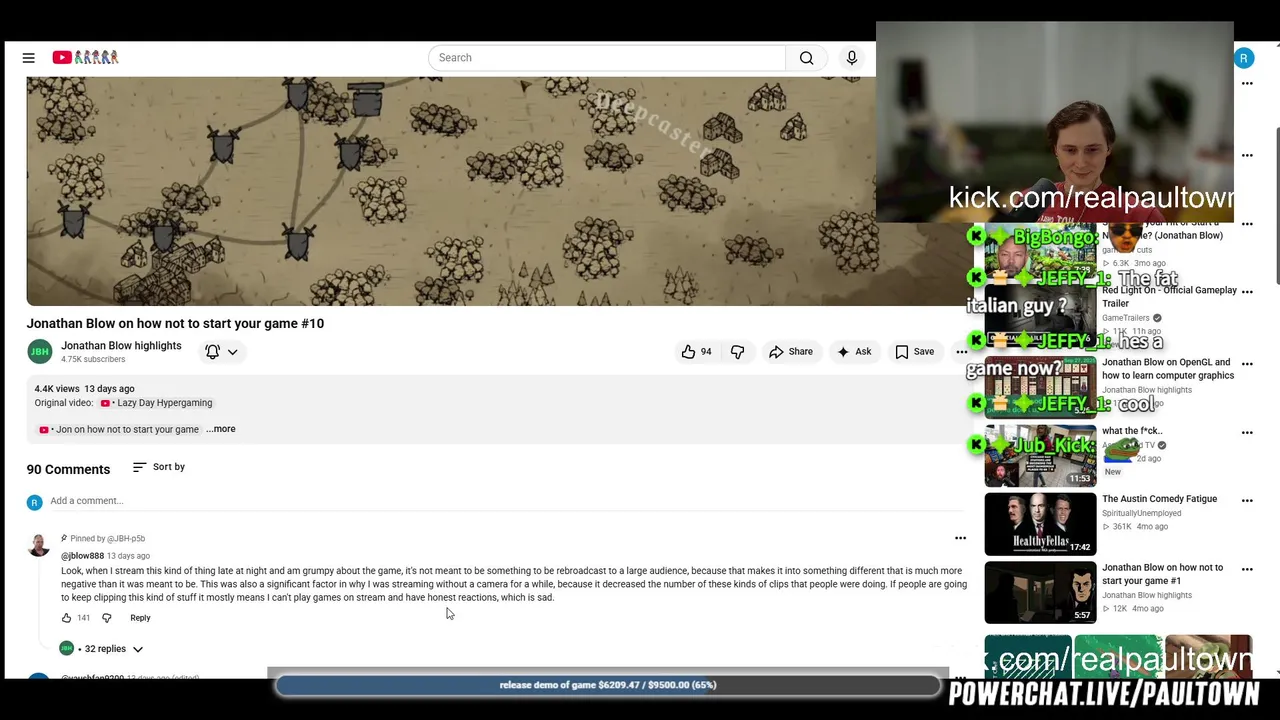
Task: Open the @jblow888 commenter avatar
Action: click(39, 545)
